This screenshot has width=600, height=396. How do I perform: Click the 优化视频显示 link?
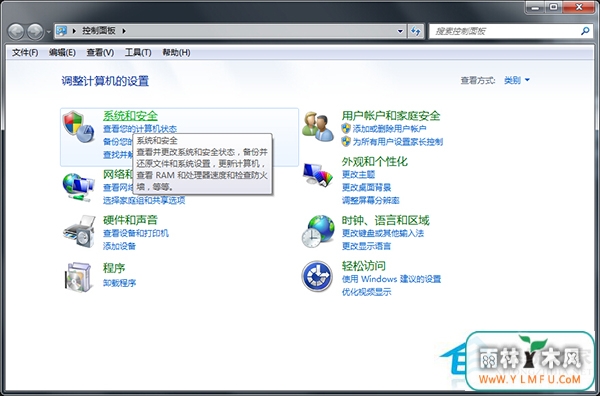(x=366, y=292)
